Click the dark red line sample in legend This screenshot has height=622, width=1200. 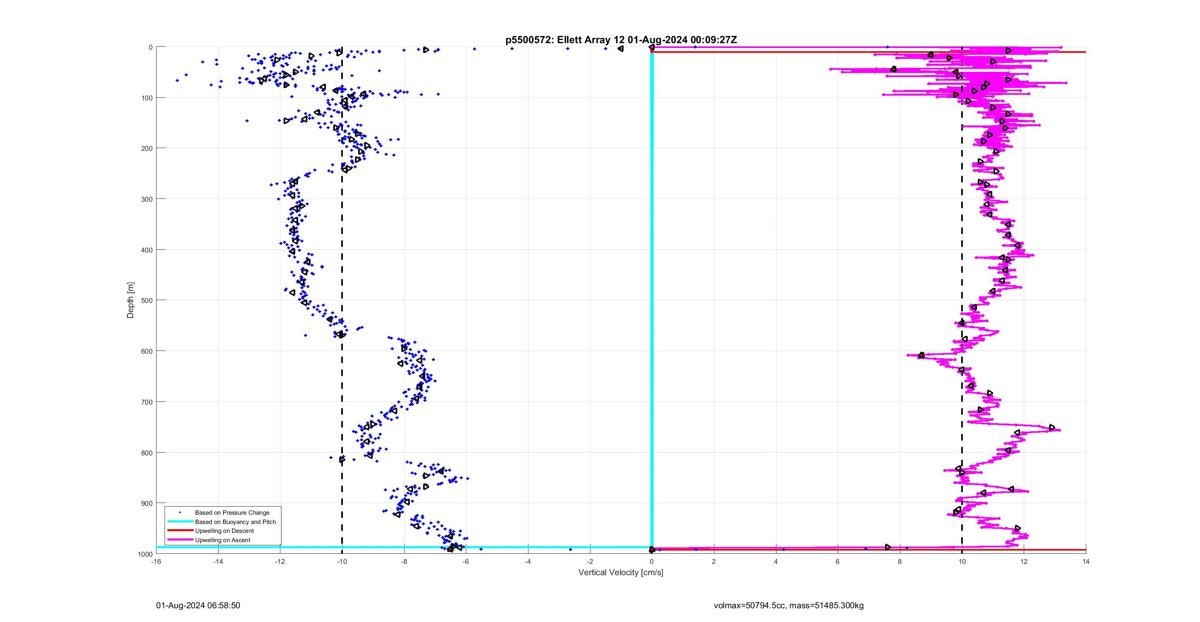(x=179, y=531)
